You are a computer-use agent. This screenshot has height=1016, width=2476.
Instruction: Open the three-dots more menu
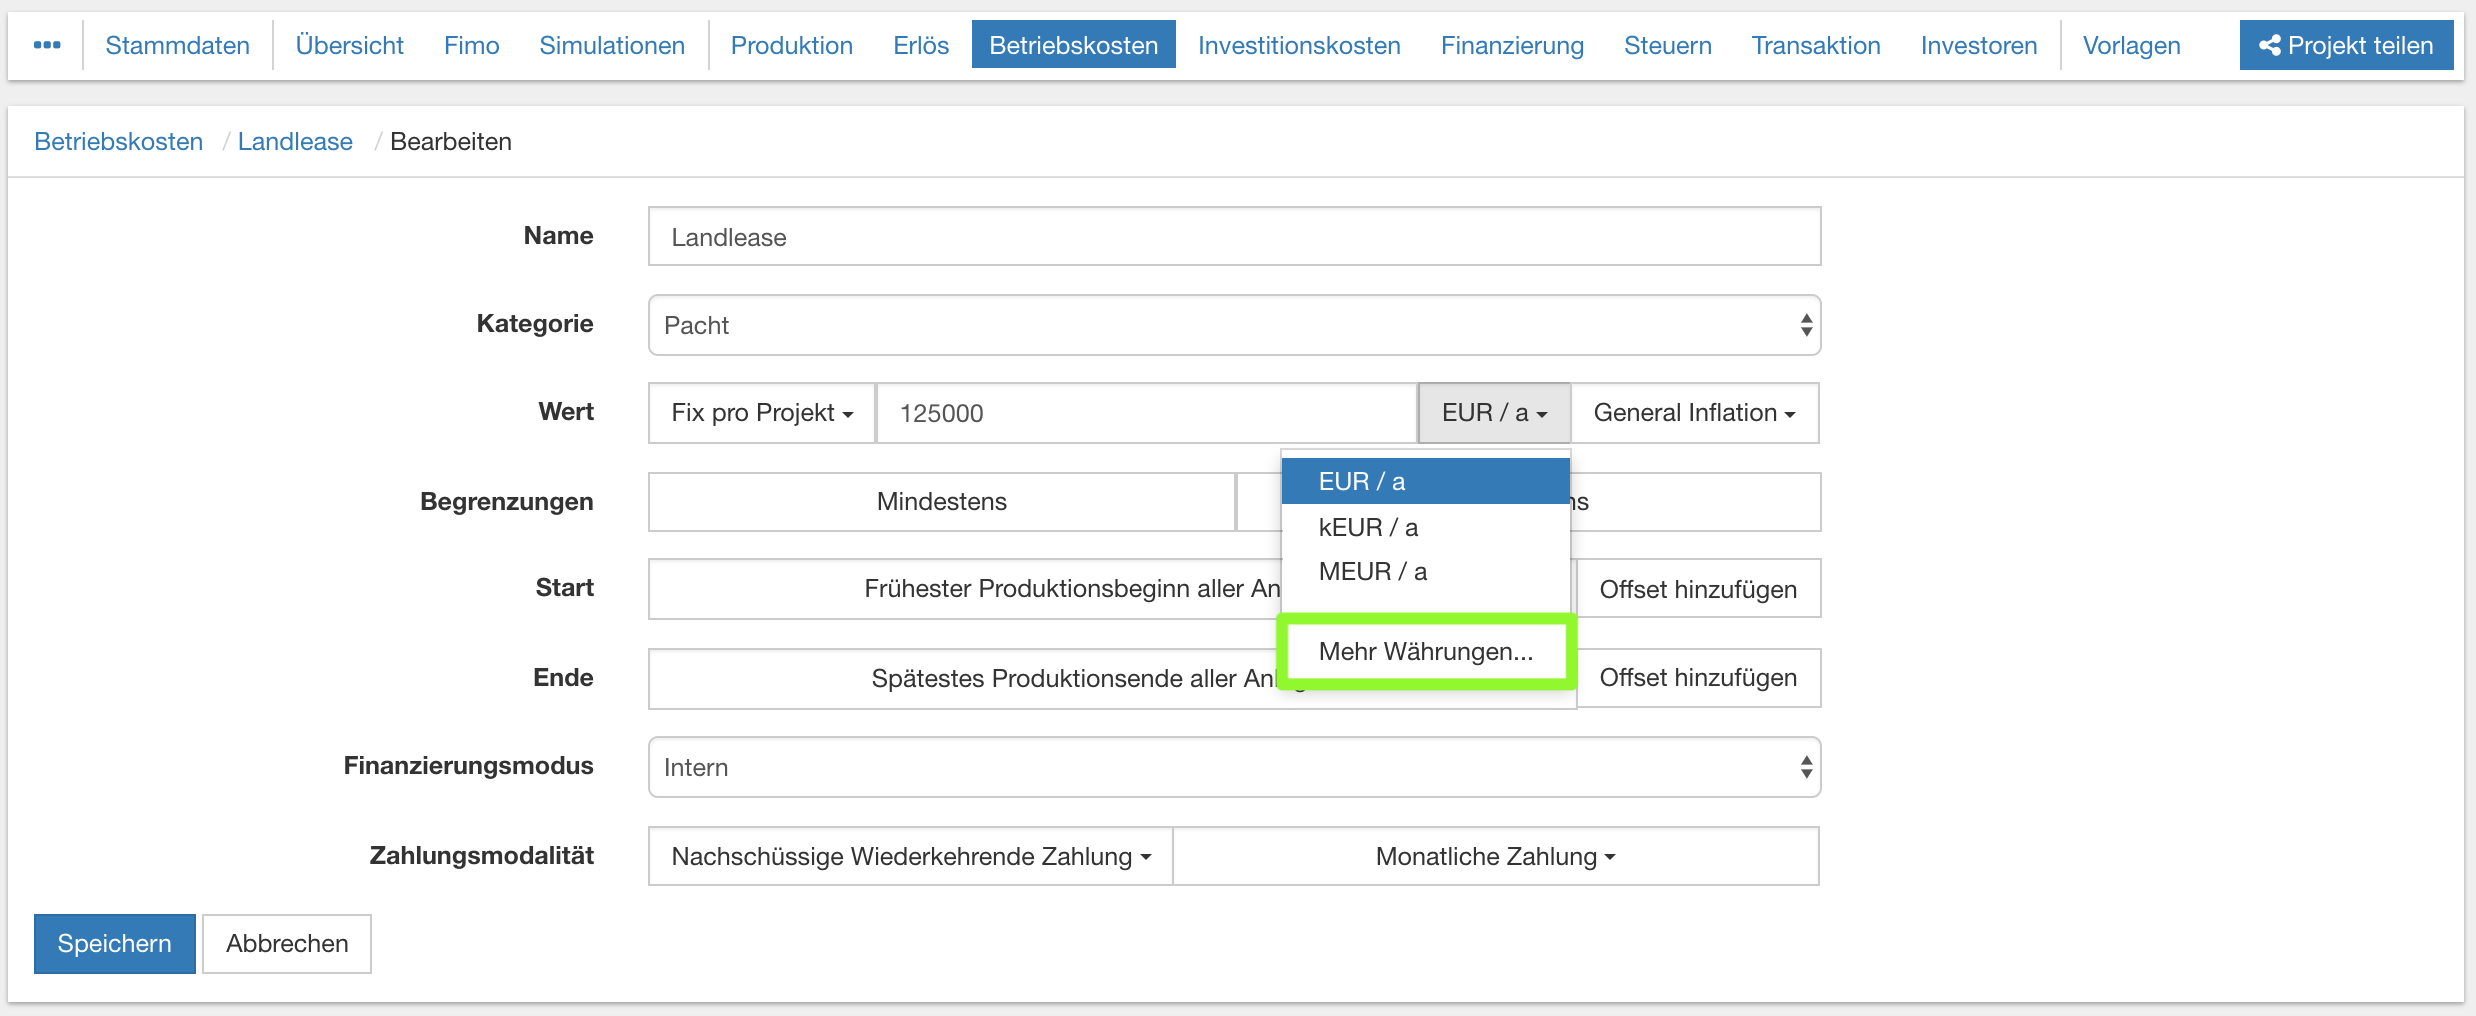47,45
